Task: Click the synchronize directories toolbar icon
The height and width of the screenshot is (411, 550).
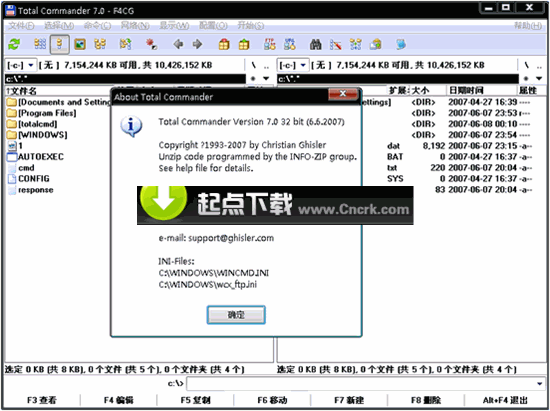Action: pos(356,44)
